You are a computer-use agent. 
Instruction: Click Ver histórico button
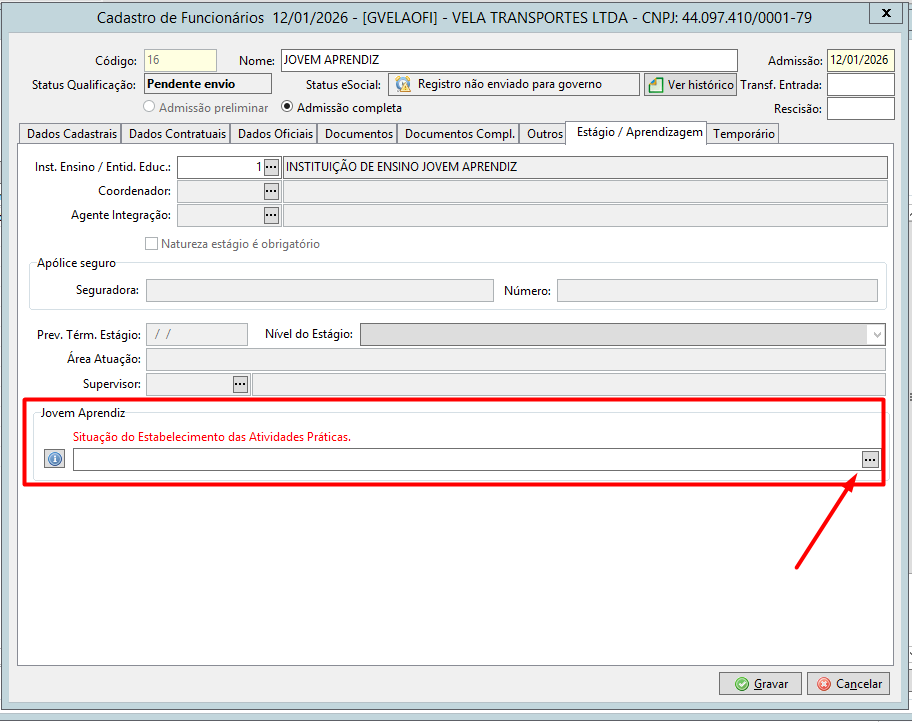pyautogui.click(x=690, y=84)
